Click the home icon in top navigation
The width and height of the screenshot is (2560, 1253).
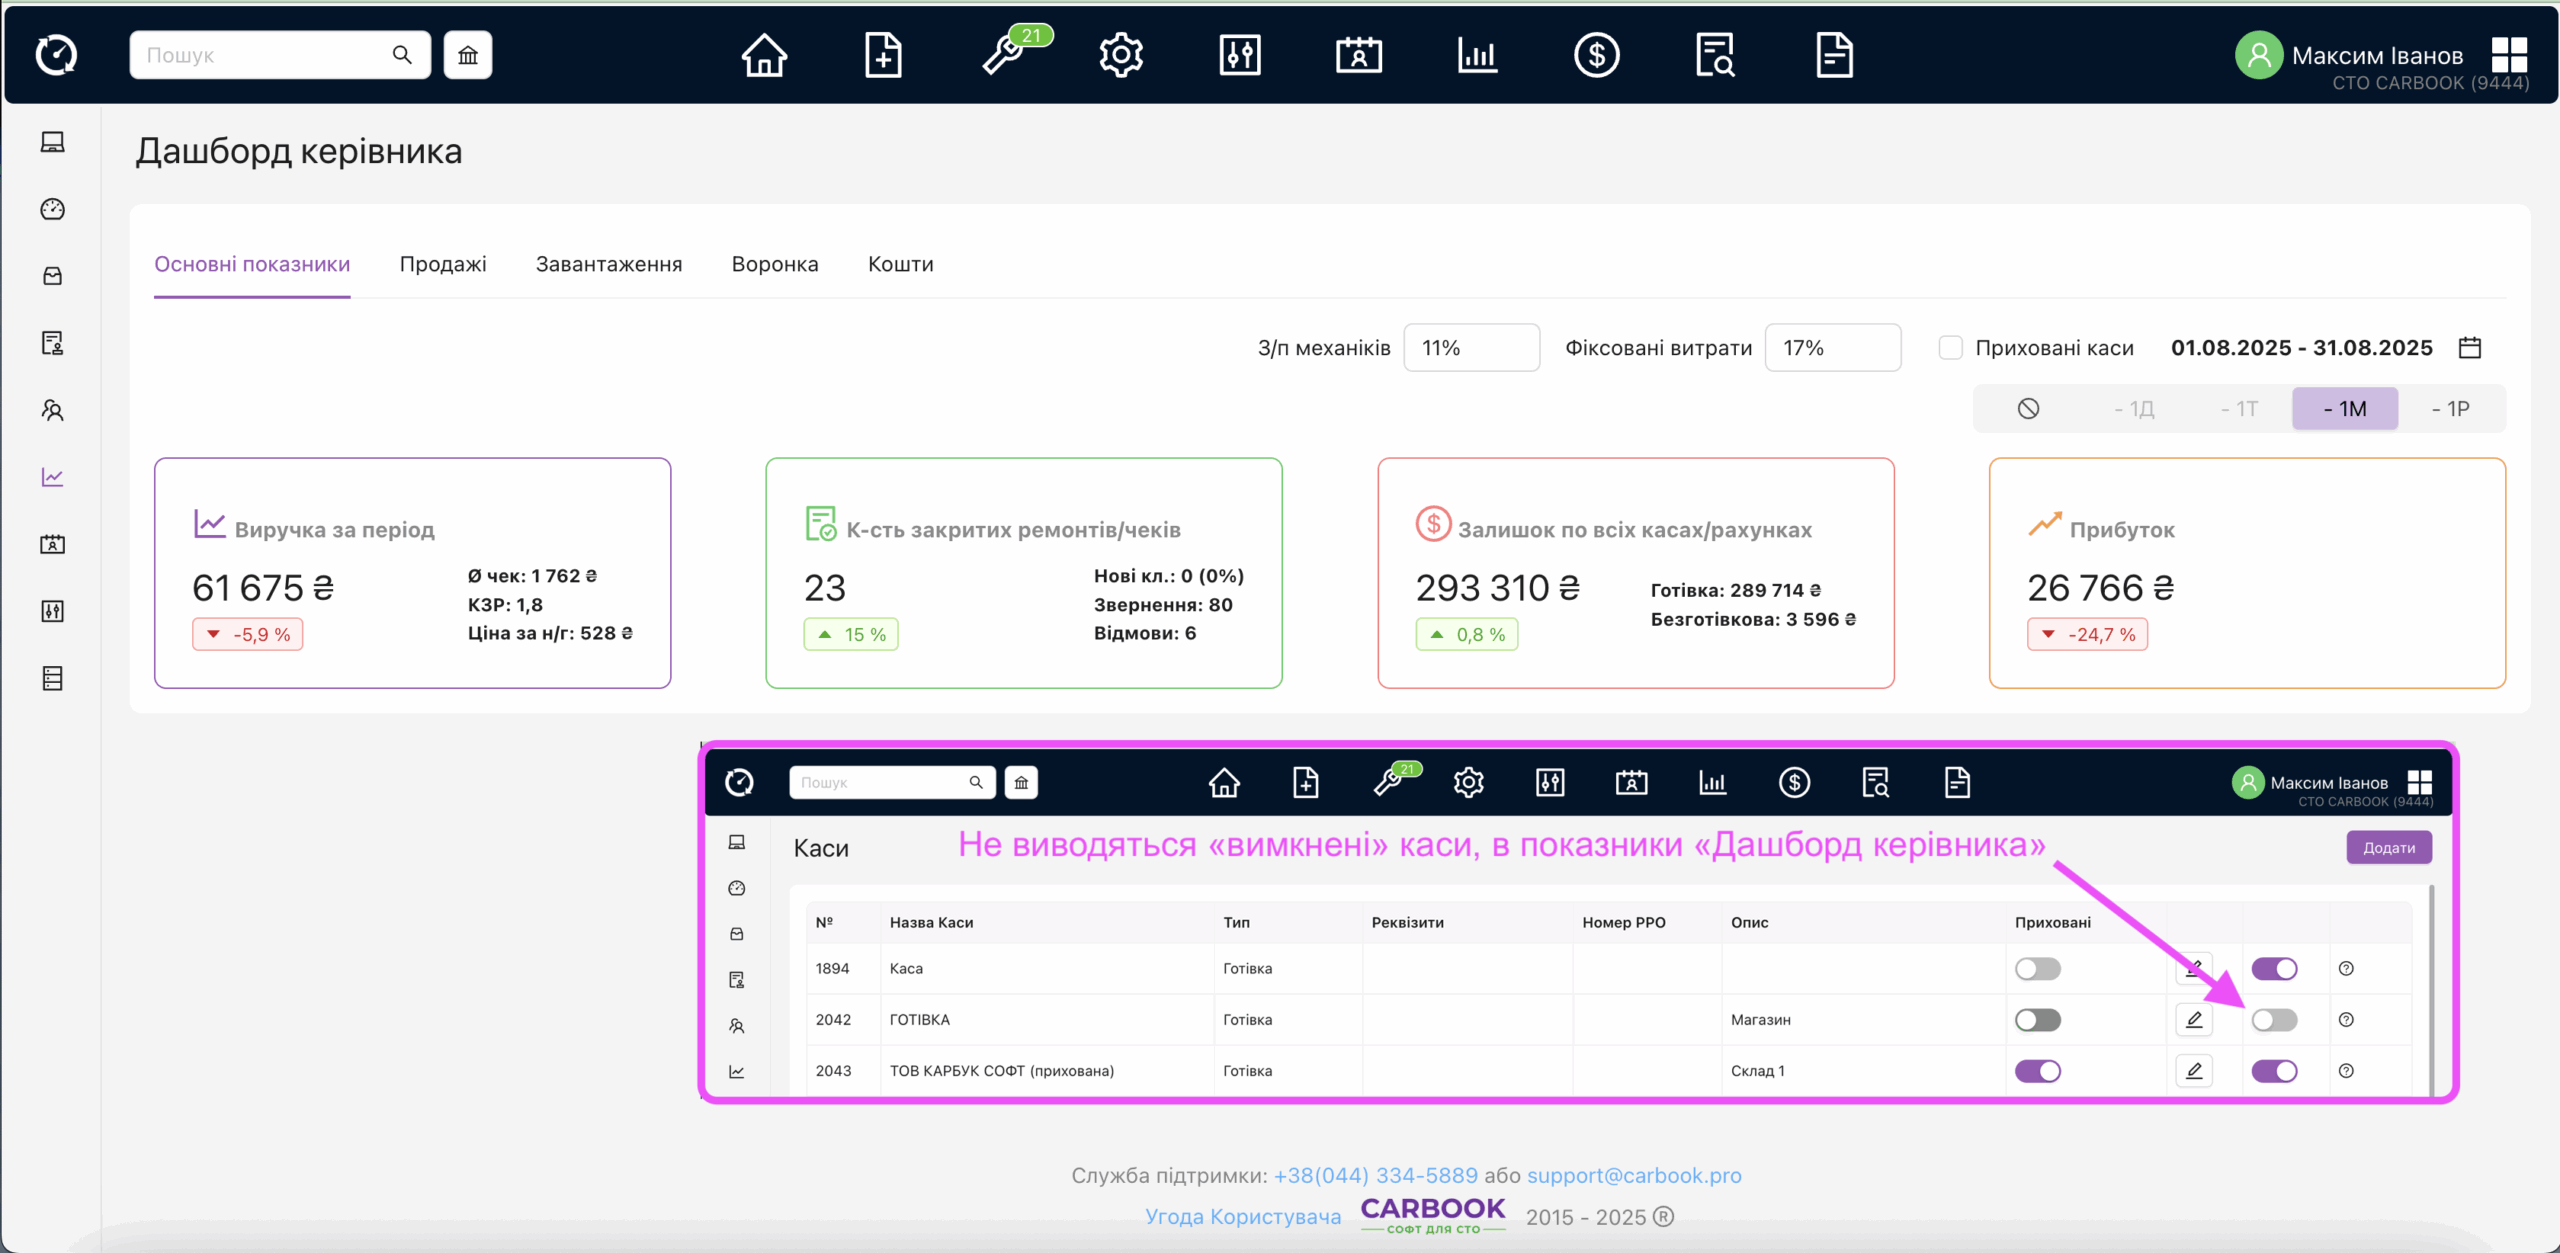coord(764,55)
